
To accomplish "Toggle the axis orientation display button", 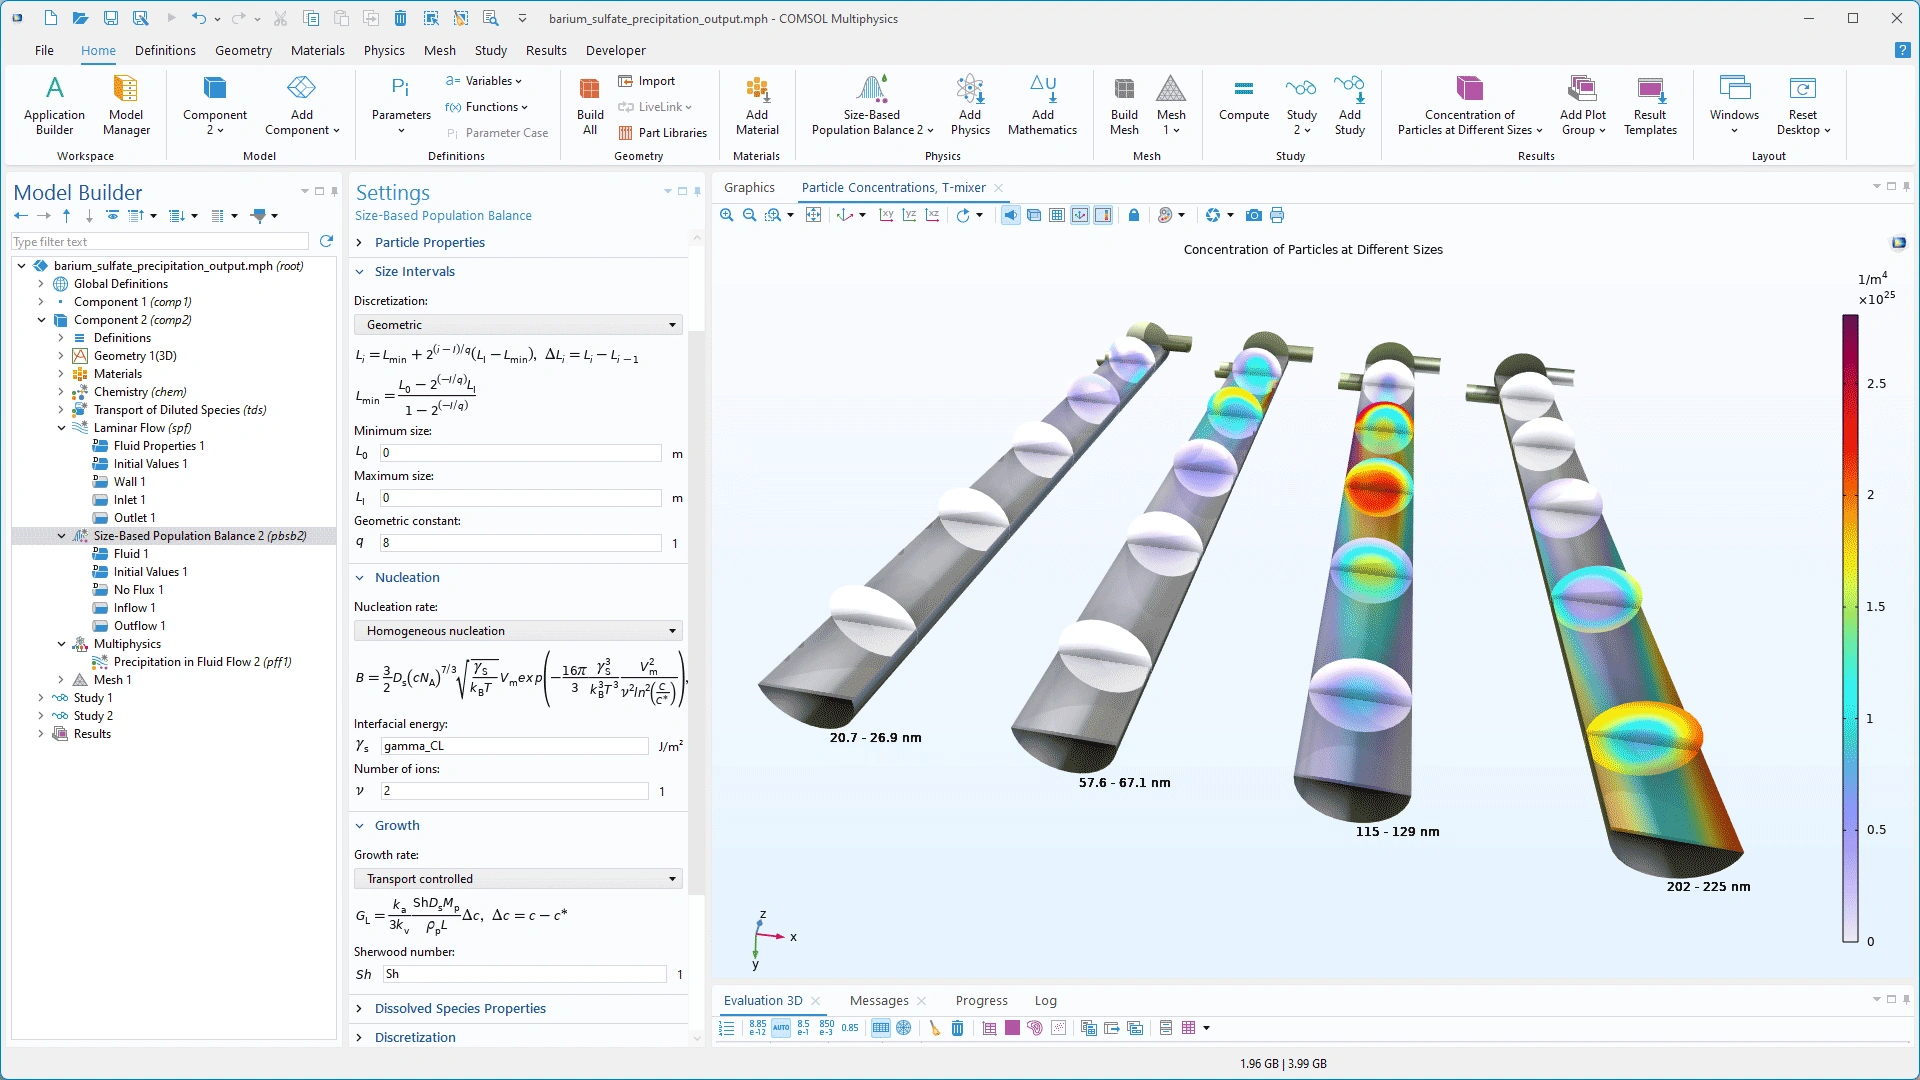I will [1080, 215].
